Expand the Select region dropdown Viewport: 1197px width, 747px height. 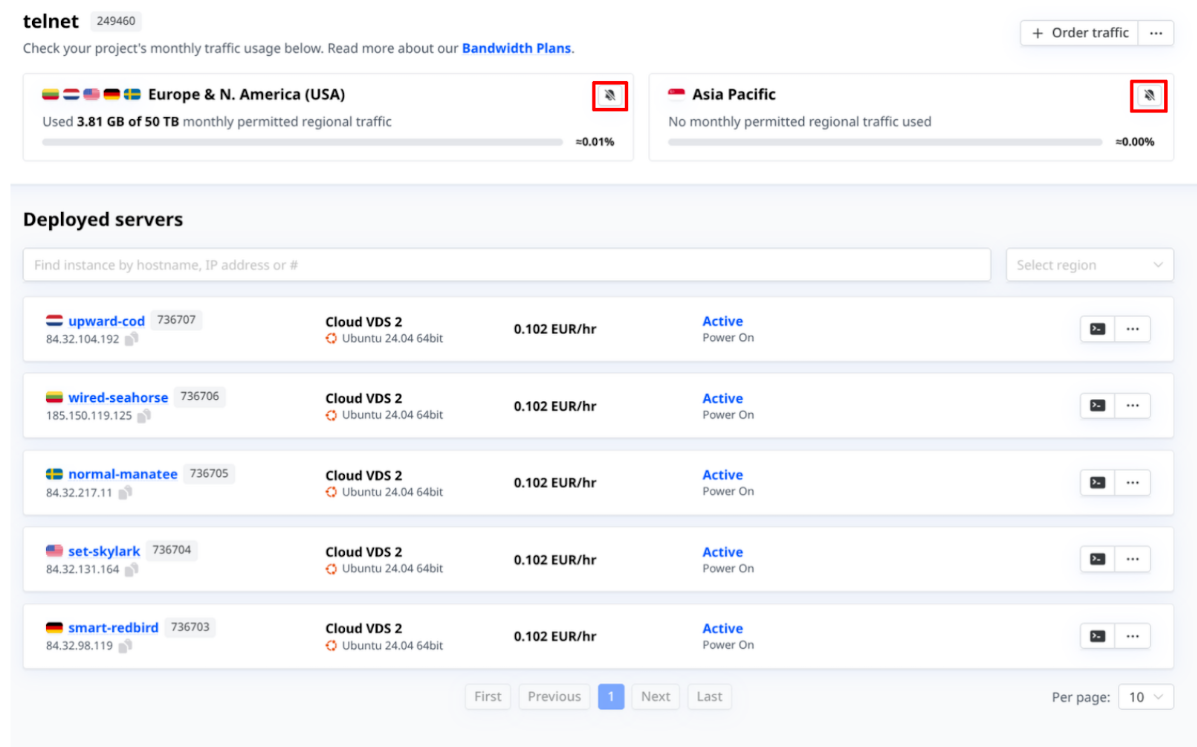[x=1089, y=265]
